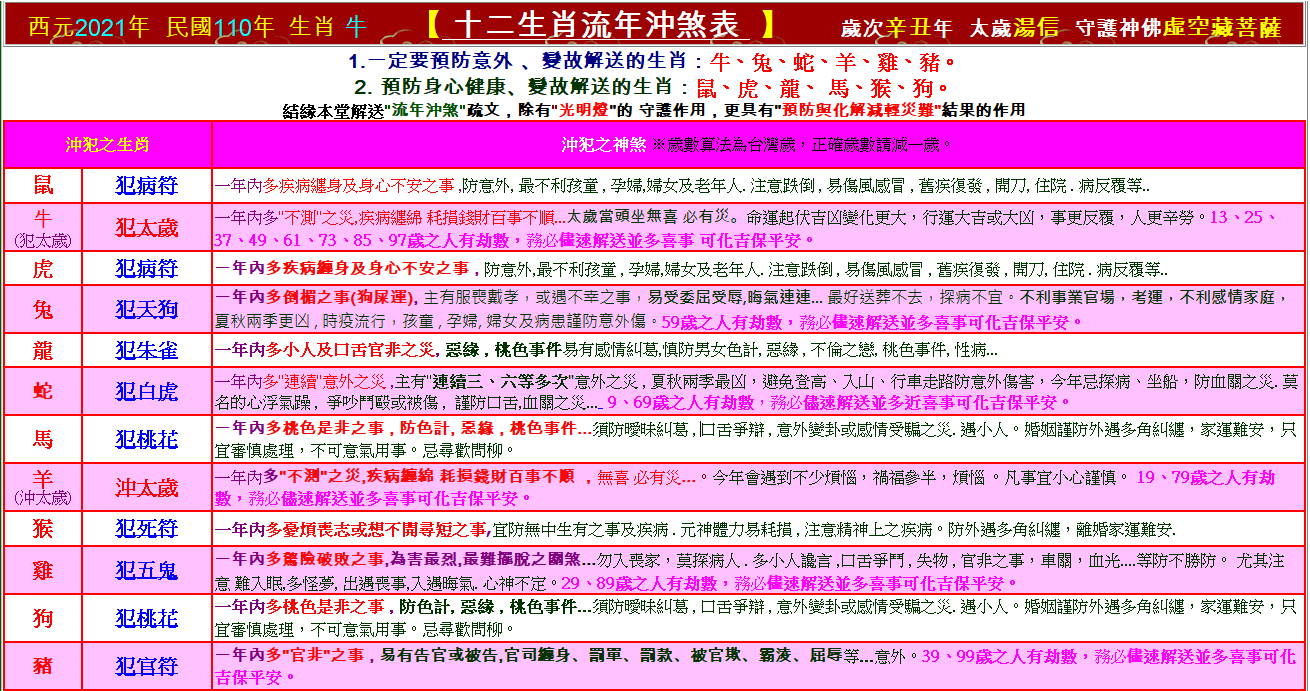Open the 犯死符 link for 猴
The width and height of the screenshot is (1310, 691).
pos(147,529)
